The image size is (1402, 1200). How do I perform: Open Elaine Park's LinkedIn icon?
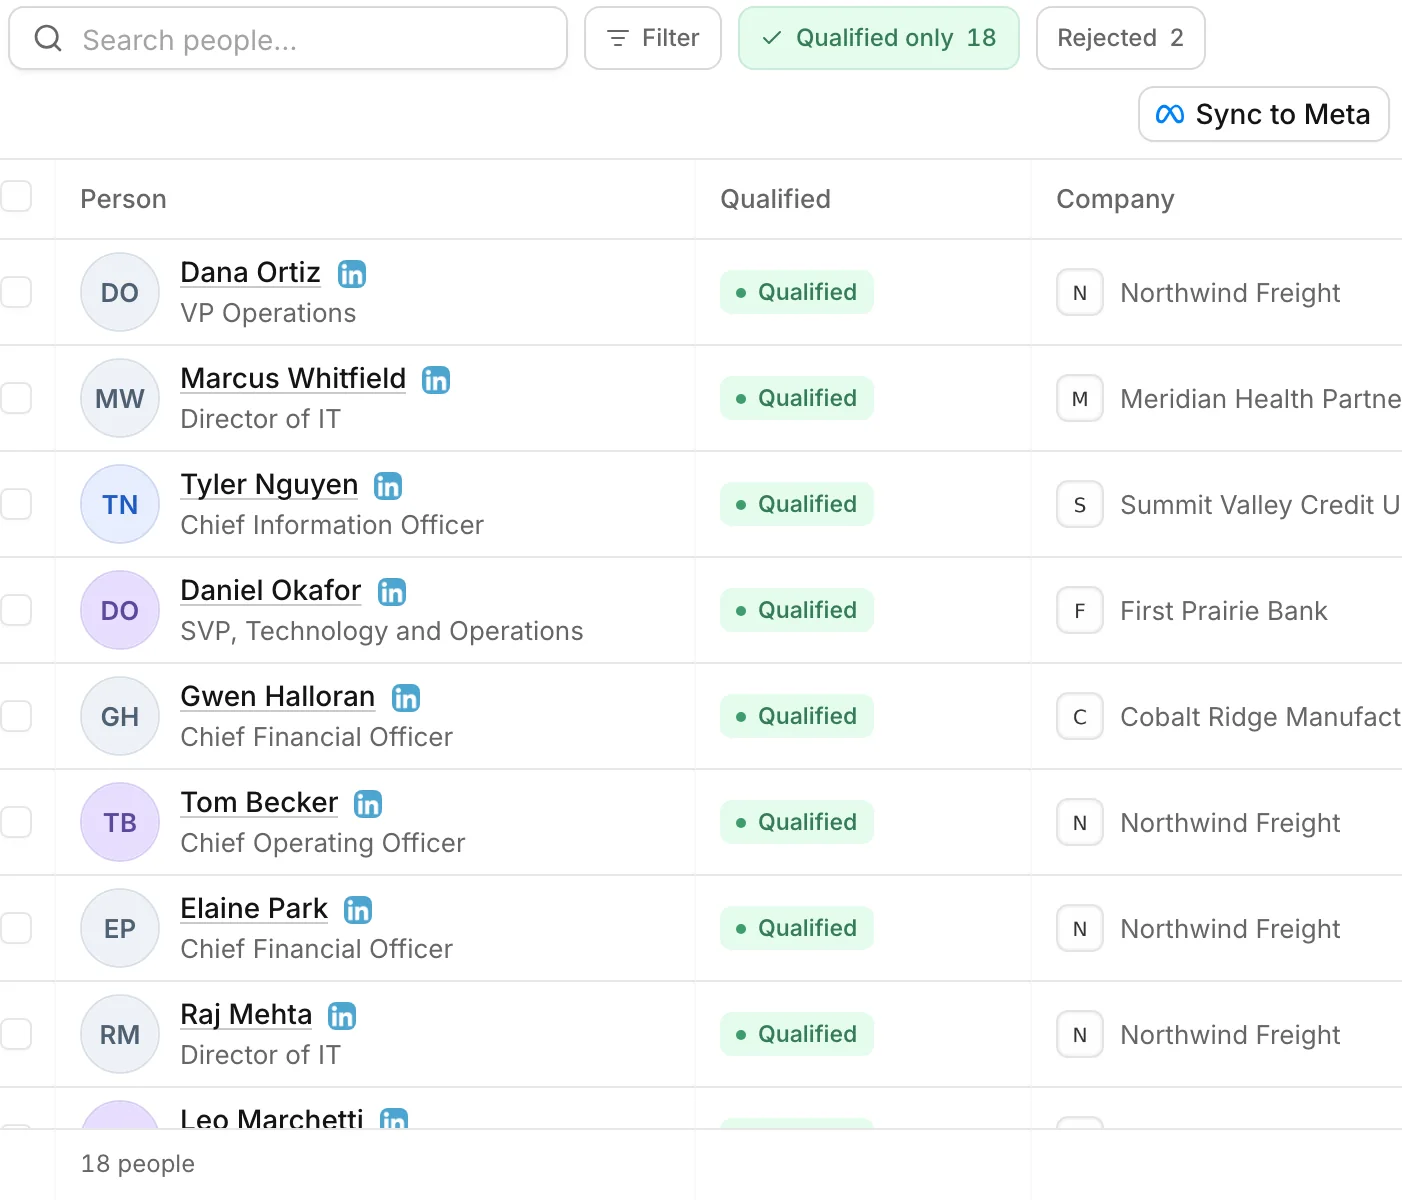click(x=358, y=909)
